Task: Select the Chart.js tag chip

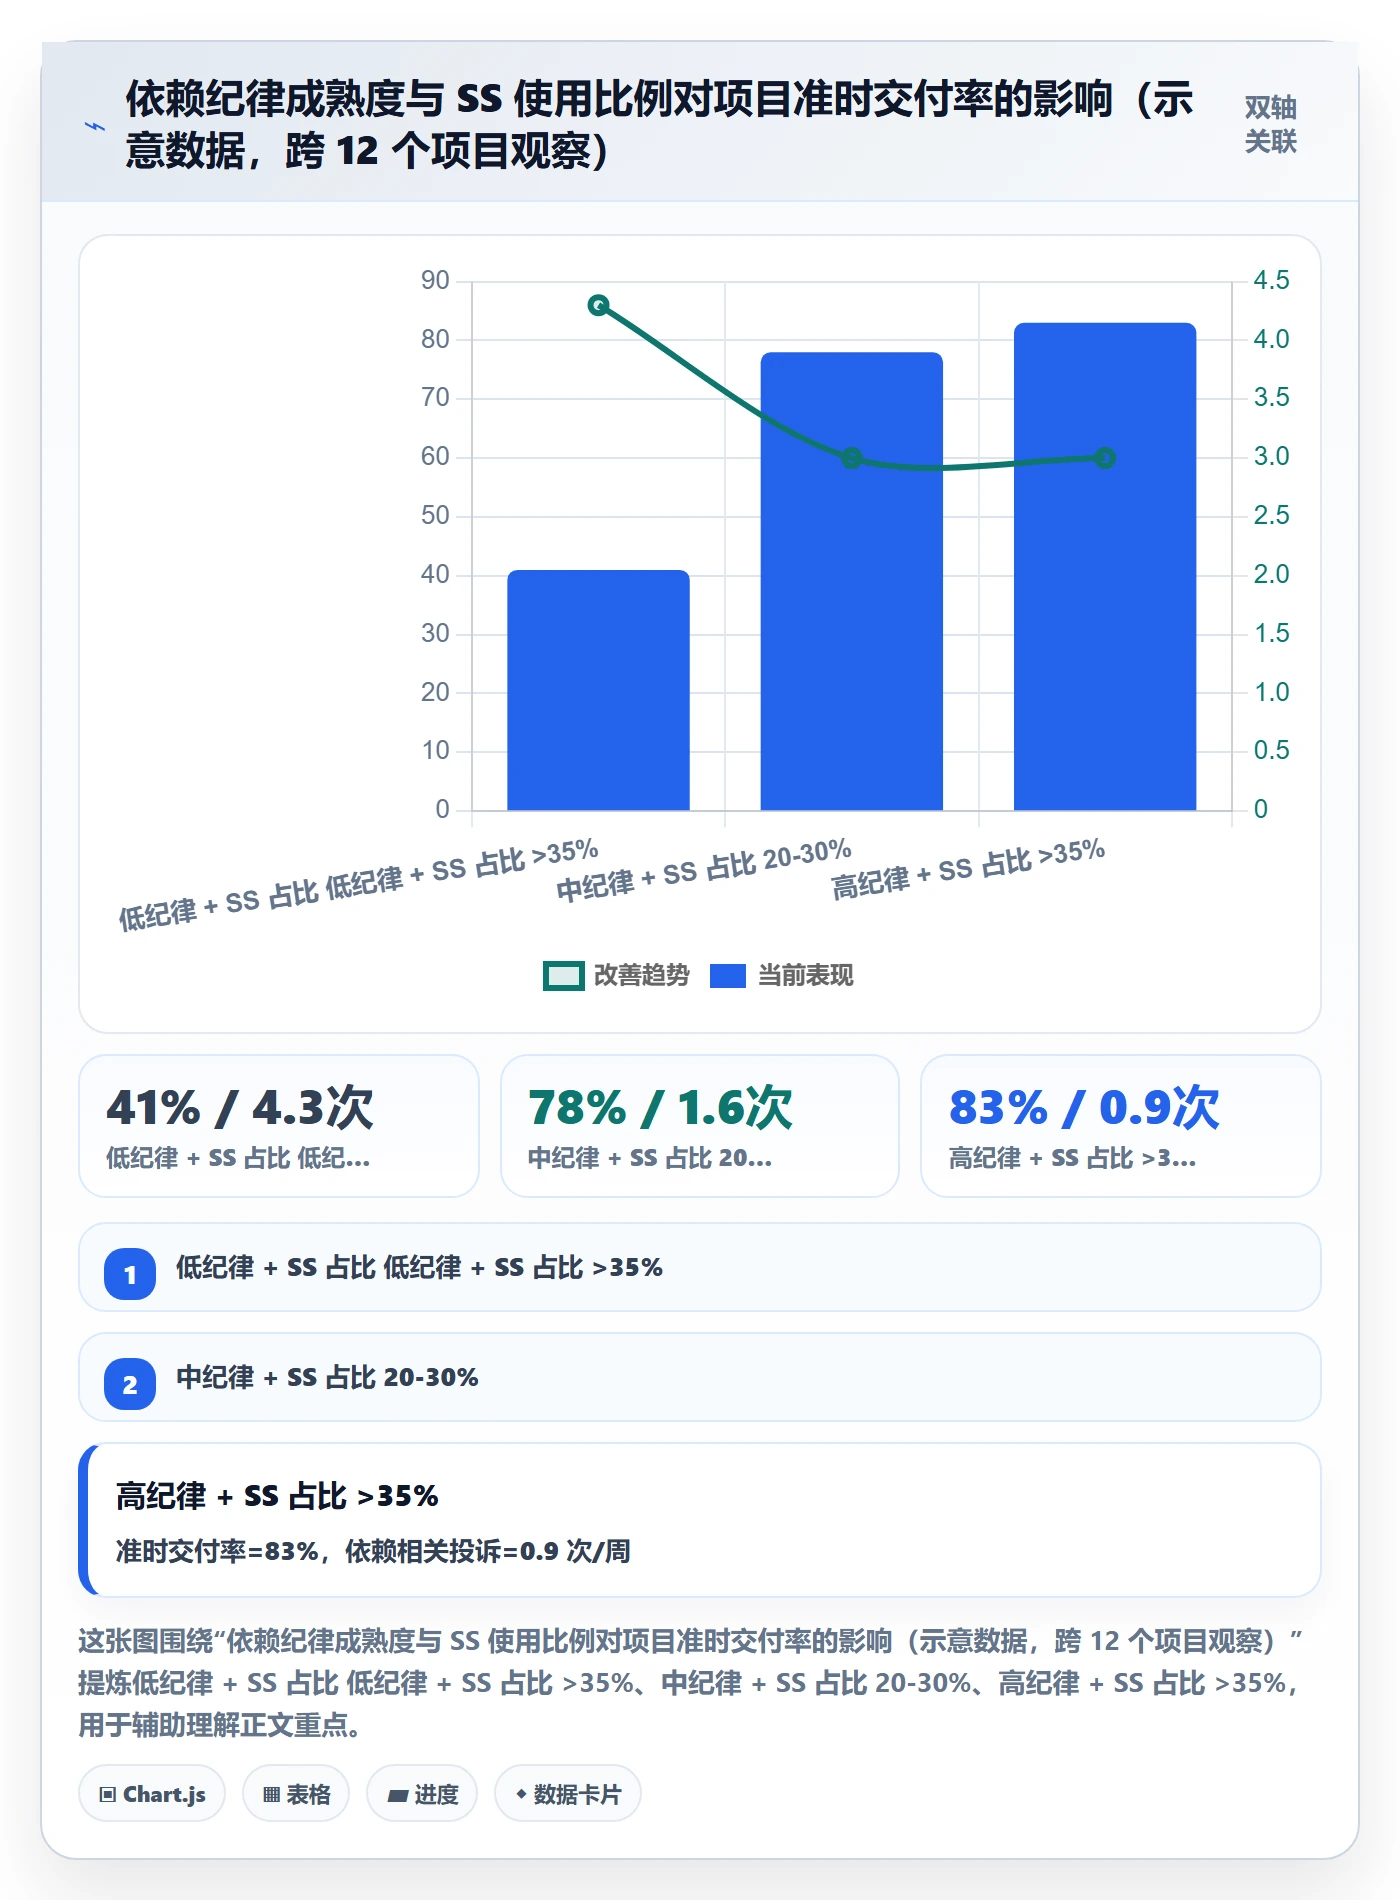Action: (x=152, y=1794)
